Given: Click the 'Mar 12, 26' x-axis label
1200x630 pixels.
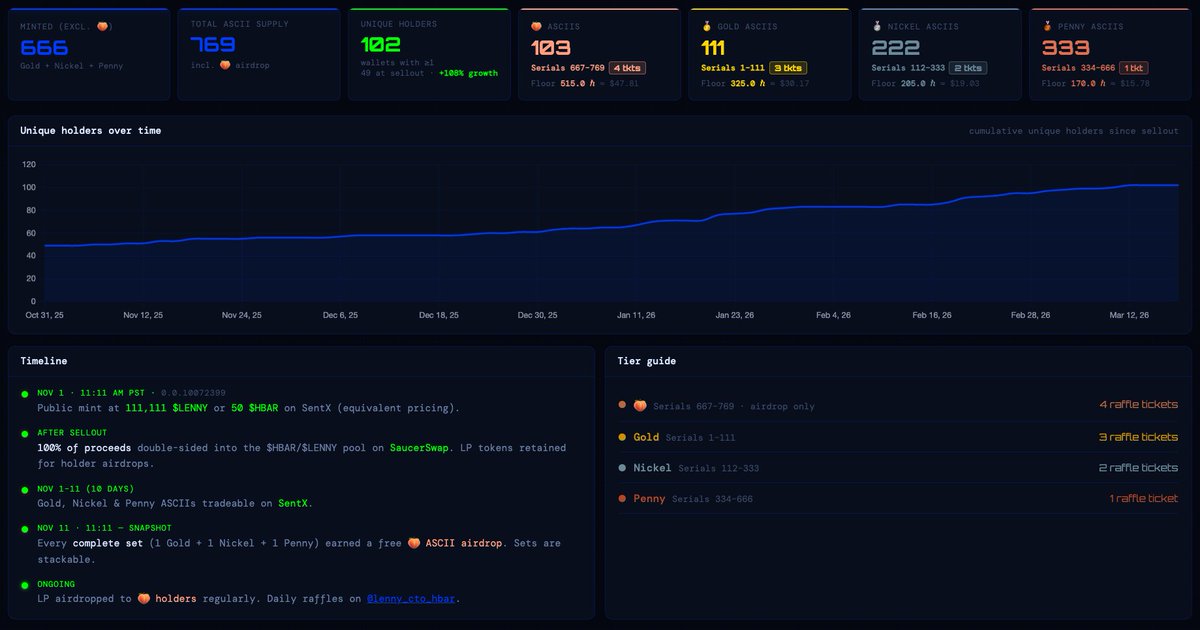Looking at the screenshot, I should tap(1129, 315).
